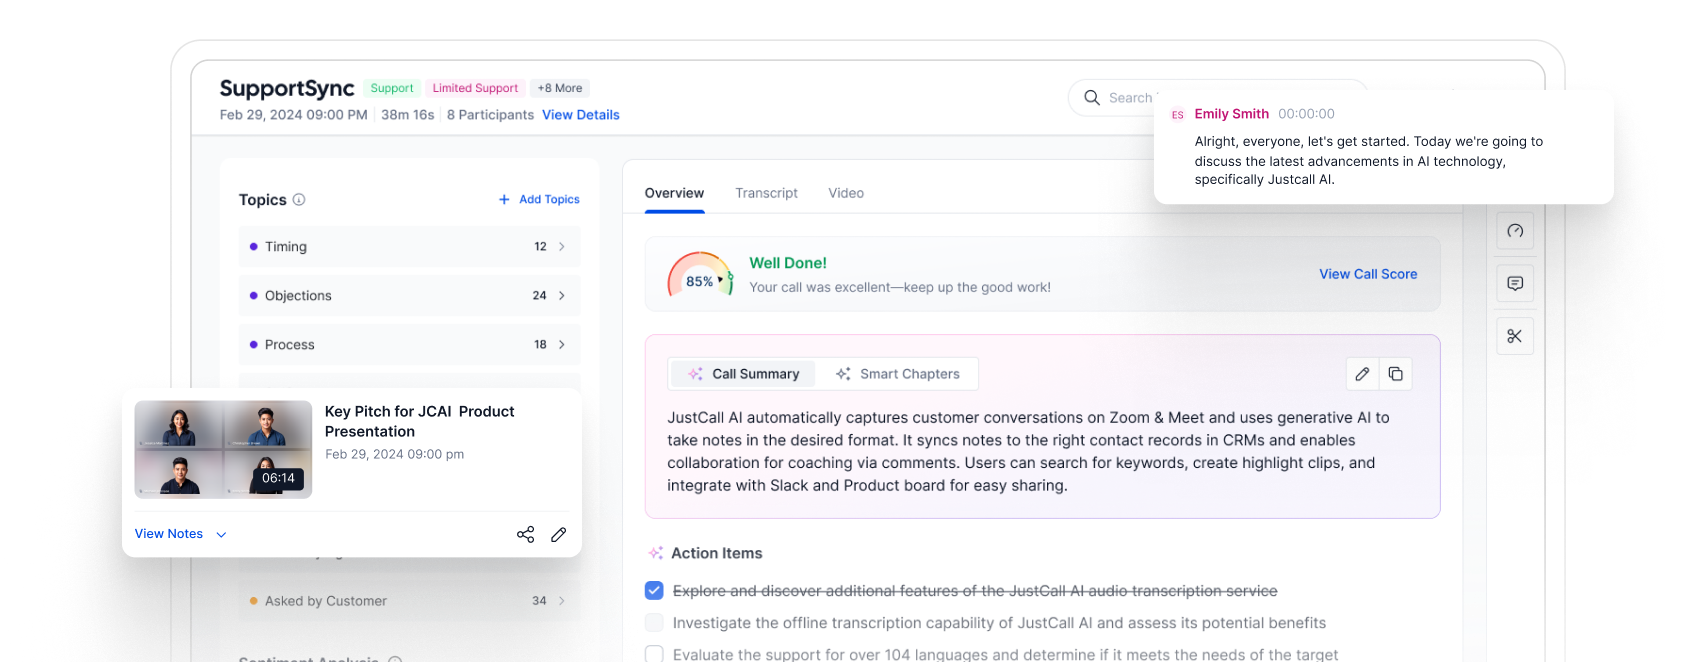Screen dimensions: 1692x662
Task: Check the Investigate offline transcription action item
Action: (x=654, y=623)
